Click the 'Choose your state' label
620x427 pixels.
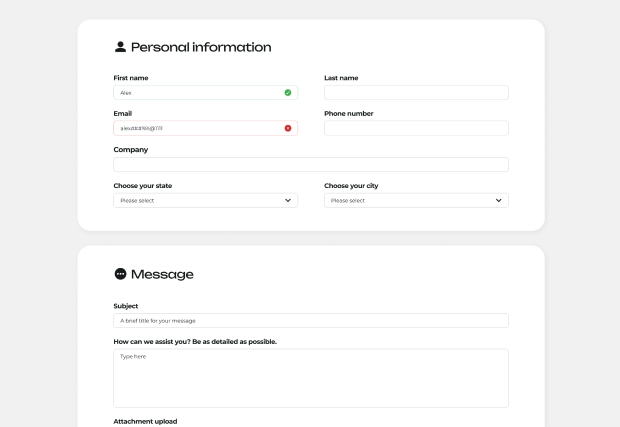coord(143,186)
